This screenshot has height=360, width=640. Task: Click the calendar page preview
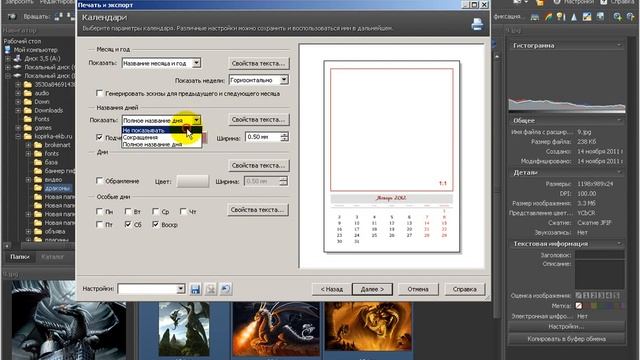point(391,156)
